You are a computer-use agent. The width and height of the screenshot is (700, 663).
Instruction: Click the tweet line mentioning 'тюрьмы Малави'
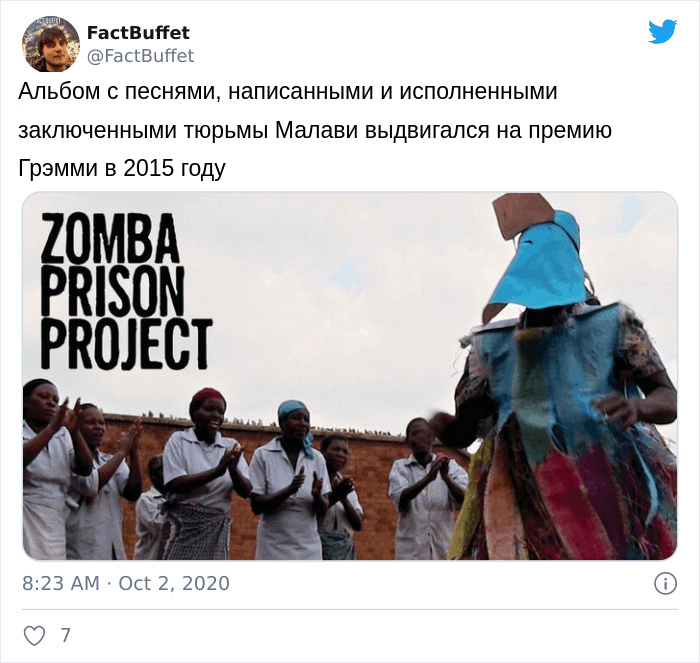pos(315,130)
